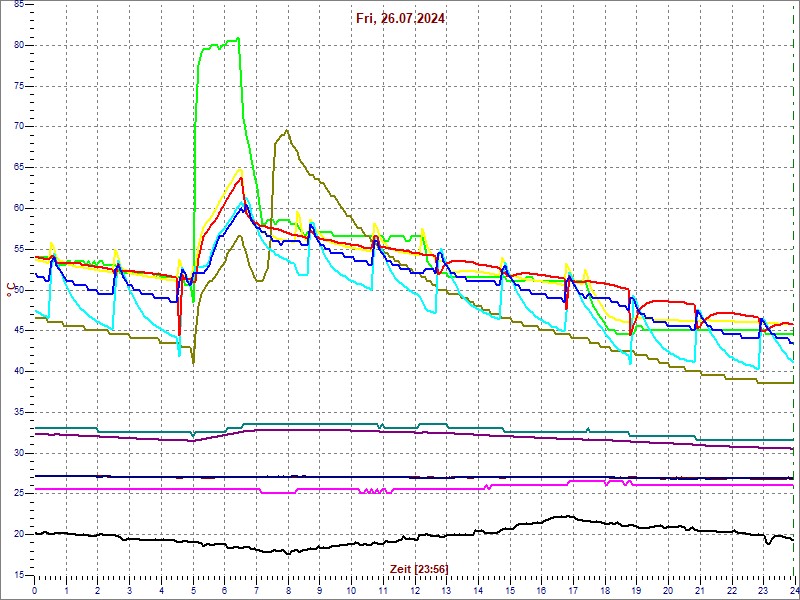Screen dimensions: 800x600
Task: Click hour '17' on the time axis
Action: [572, 590]
